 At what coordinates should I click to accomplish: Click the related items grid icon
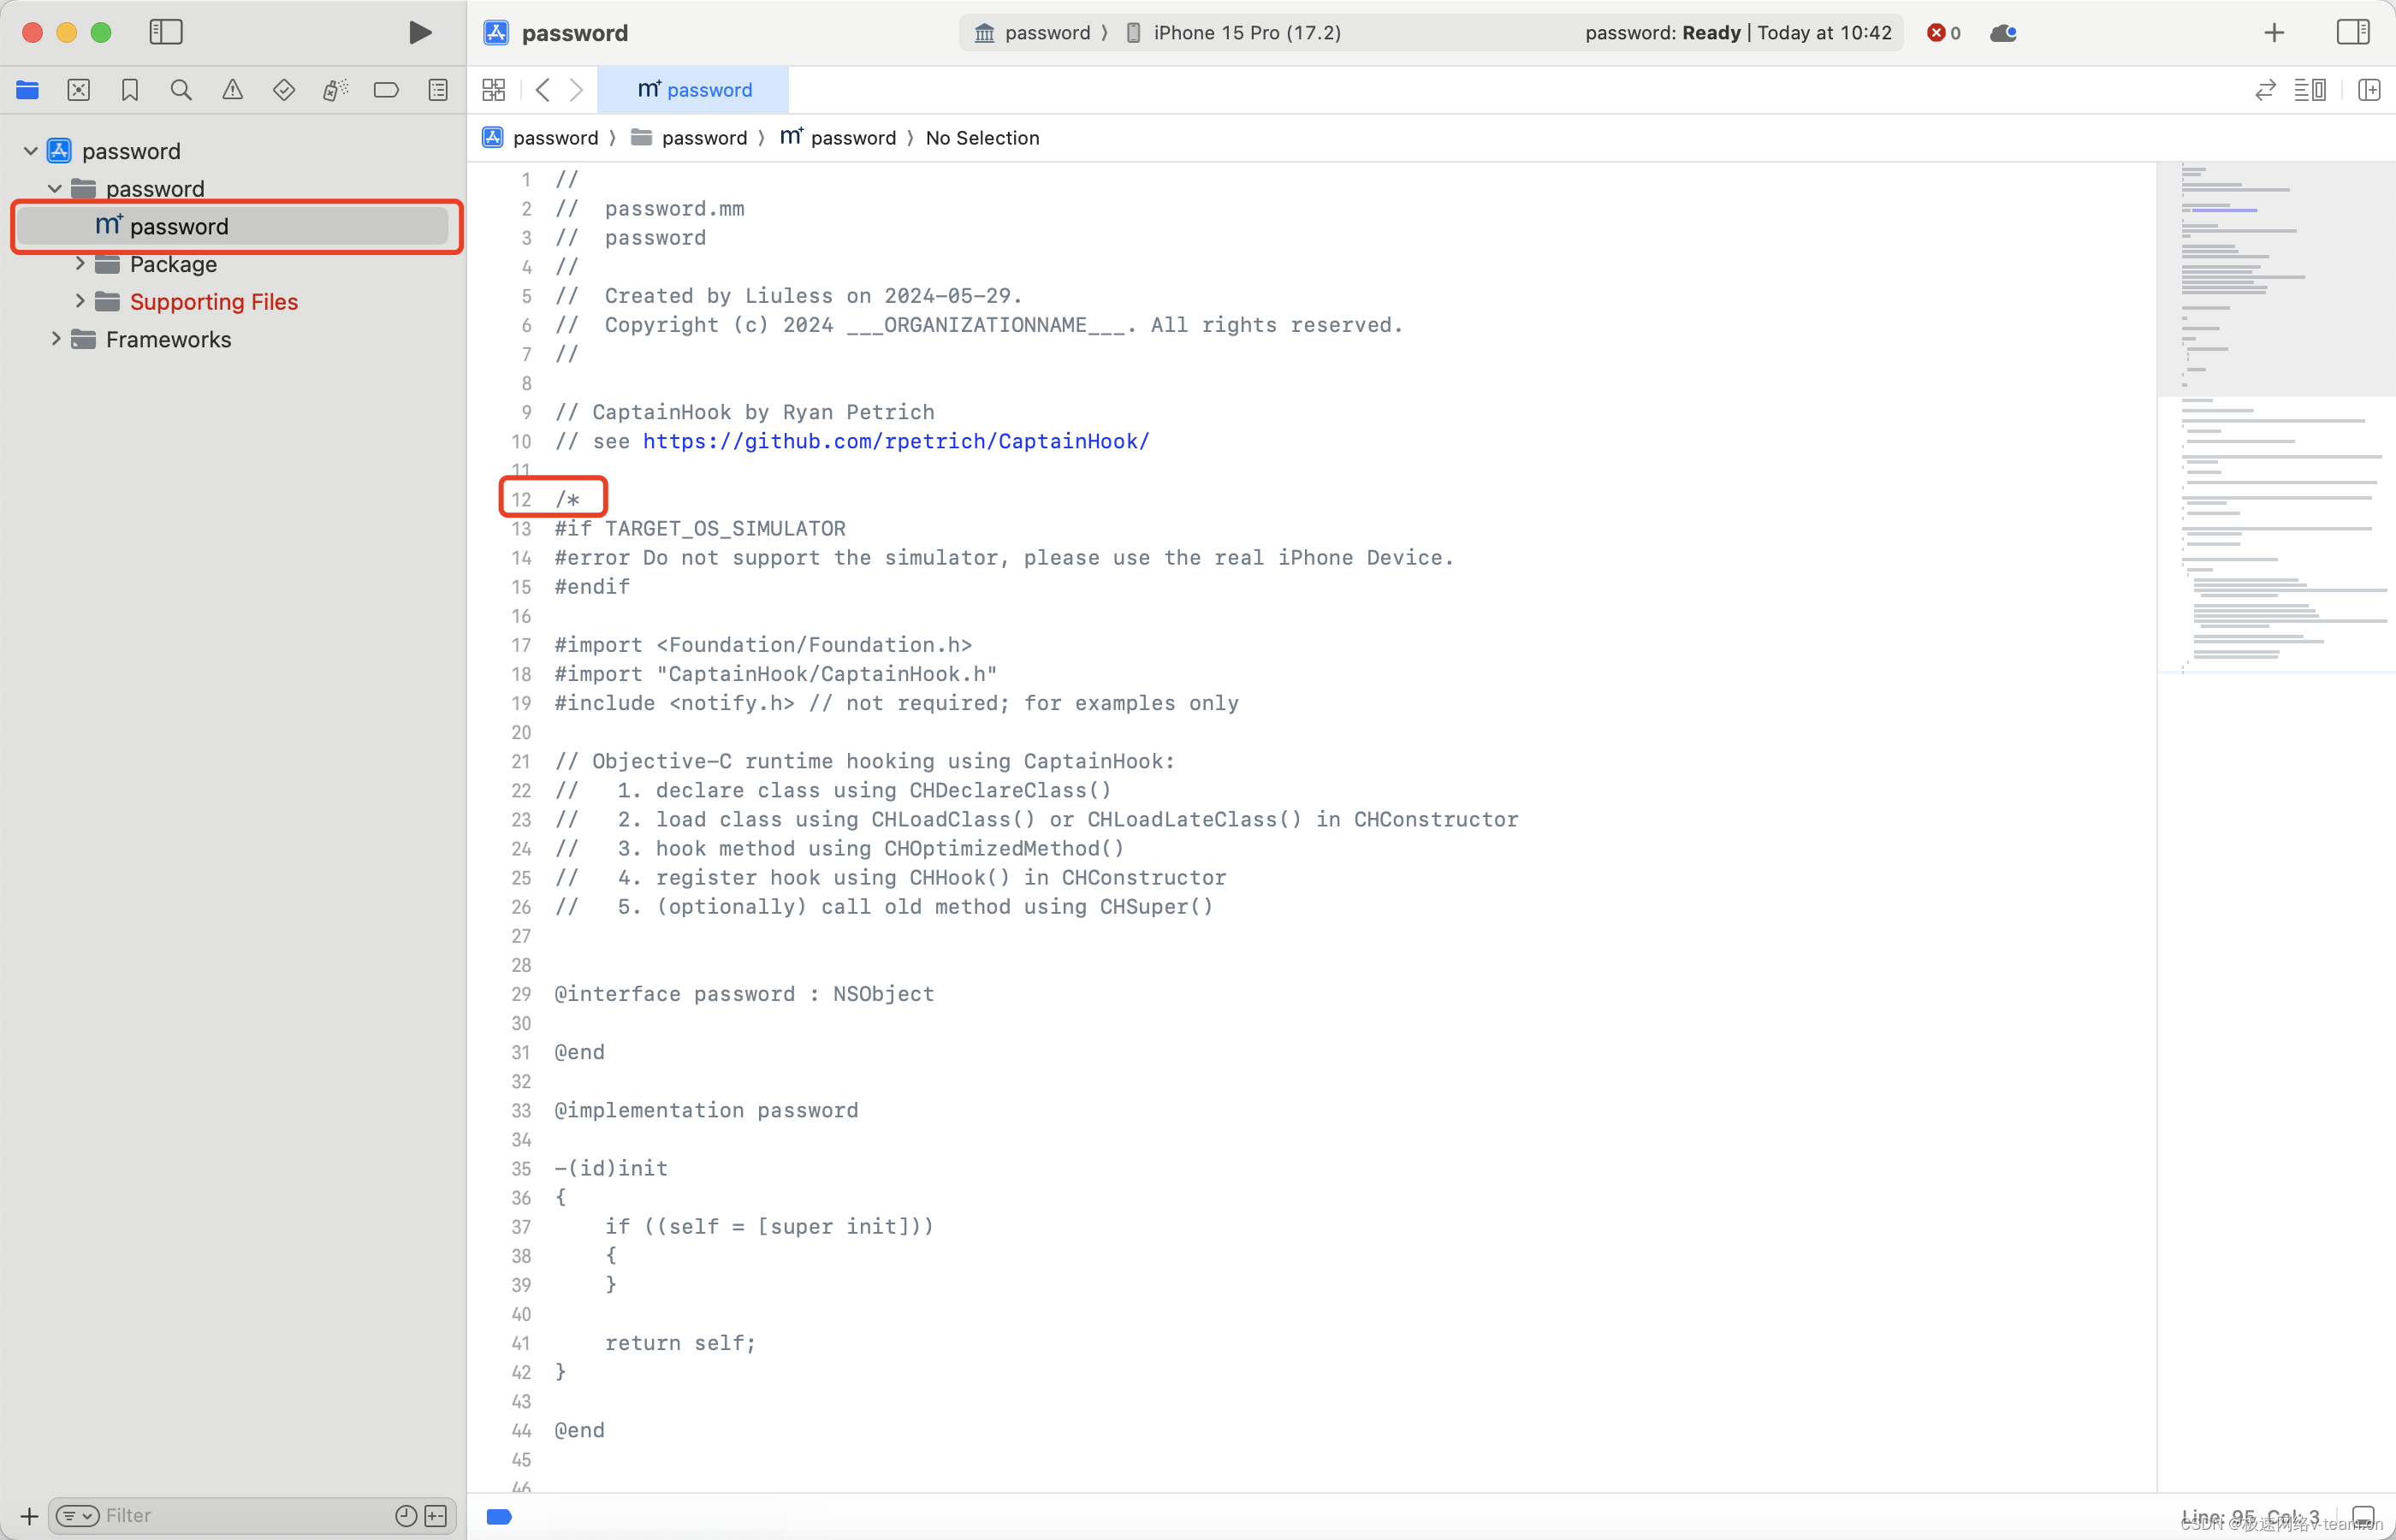click(x=494, y=90)
